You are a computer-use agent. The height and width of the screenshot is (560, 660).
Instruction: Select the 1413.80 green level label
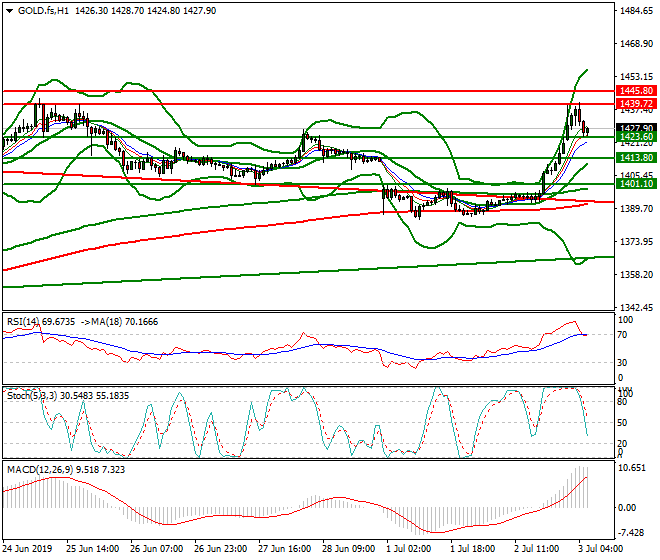[636, 158]
